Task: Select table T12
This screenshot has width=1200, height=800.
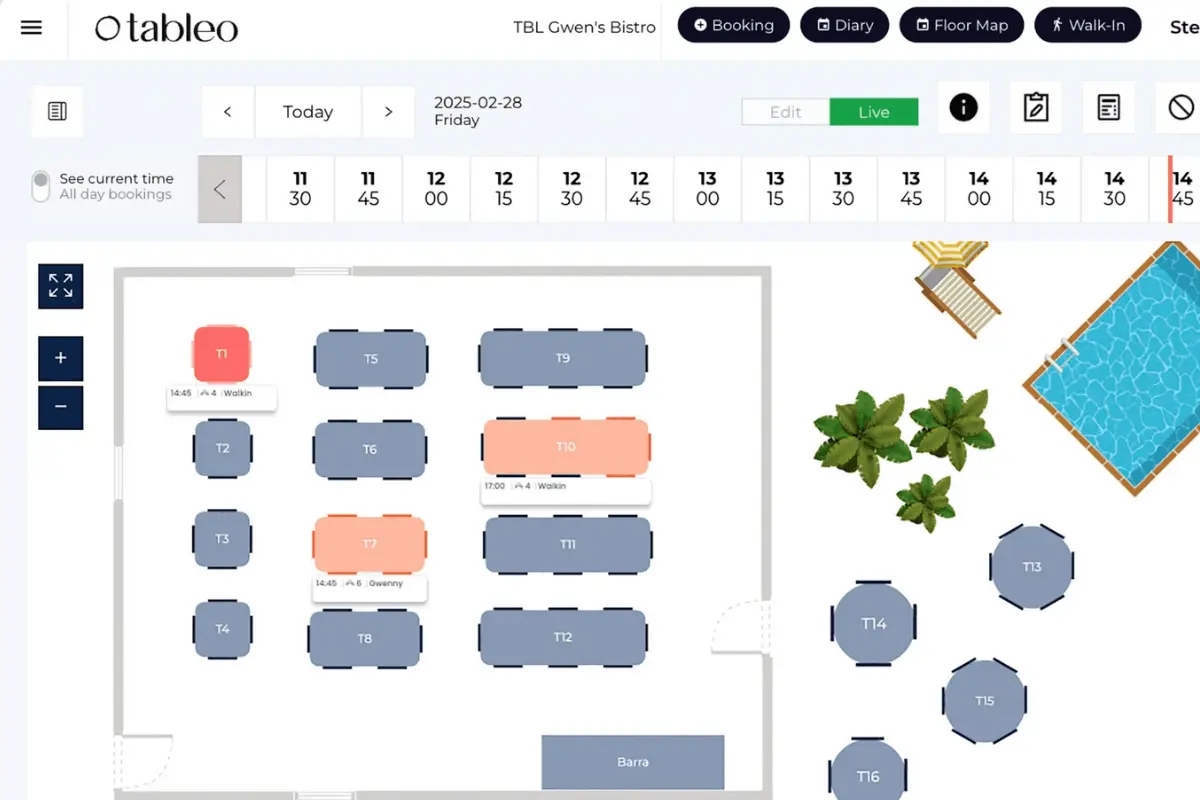Action: pyautogui.click(x=563, y=637)
